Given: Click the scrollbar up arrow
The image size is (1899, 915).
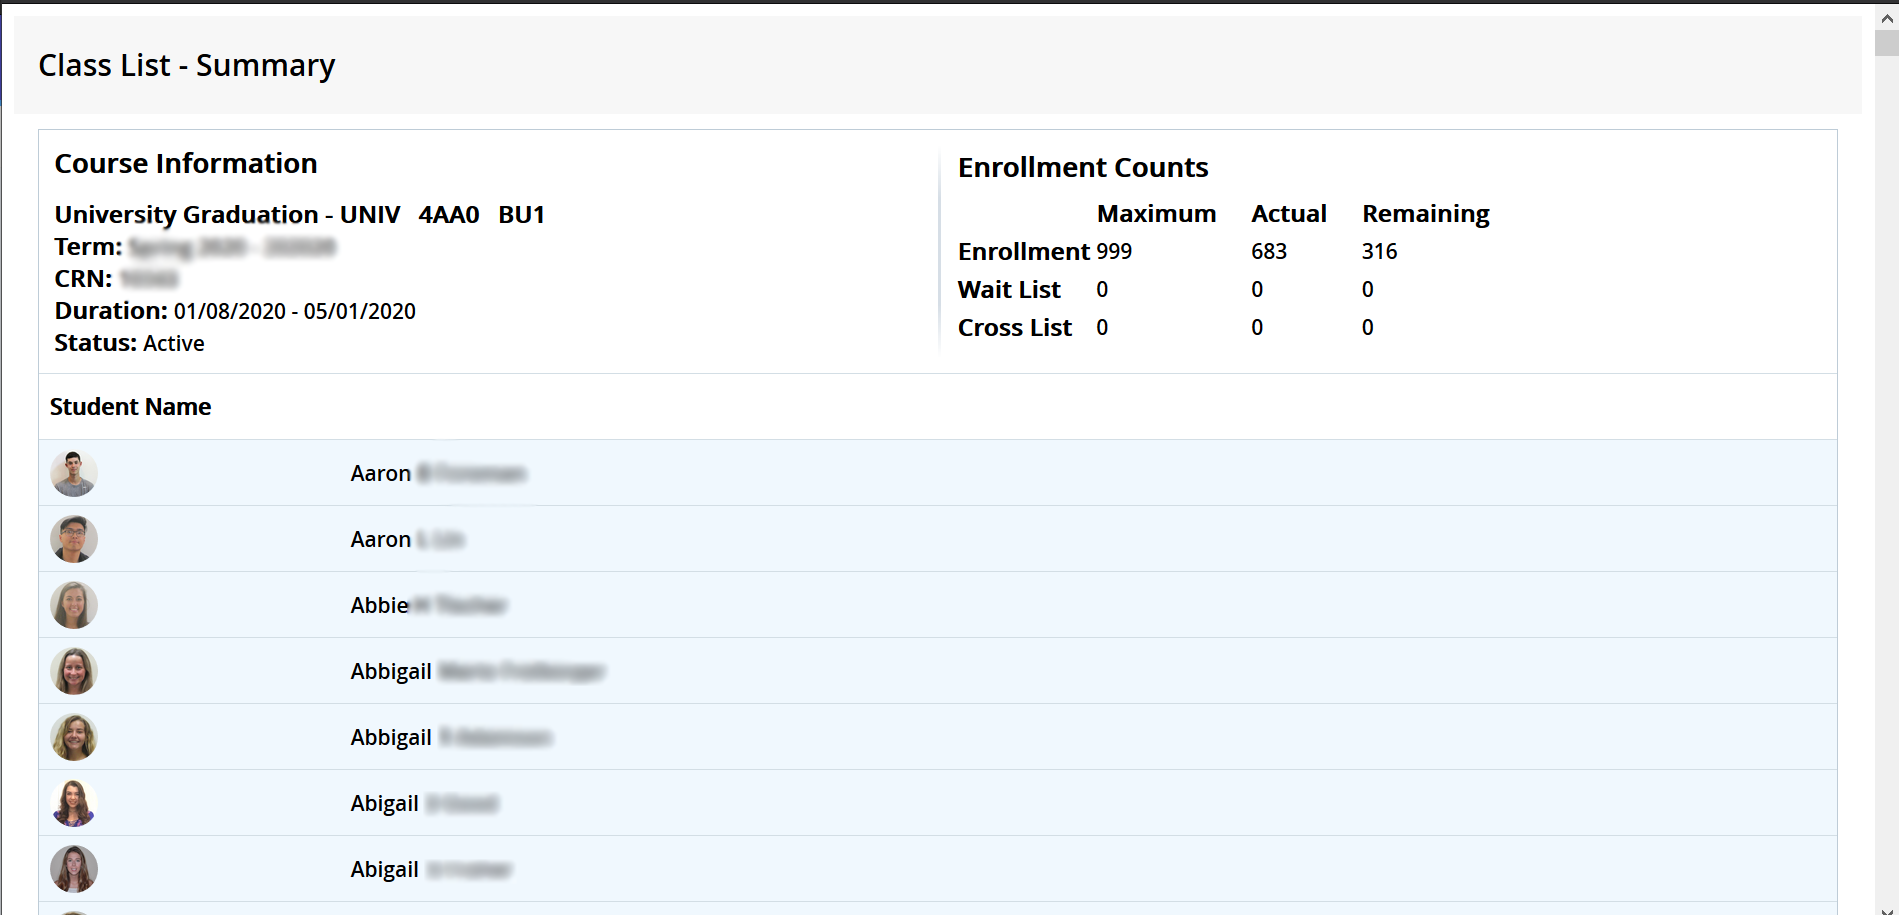Looking at the screenshot, I should pos(1887,18).
